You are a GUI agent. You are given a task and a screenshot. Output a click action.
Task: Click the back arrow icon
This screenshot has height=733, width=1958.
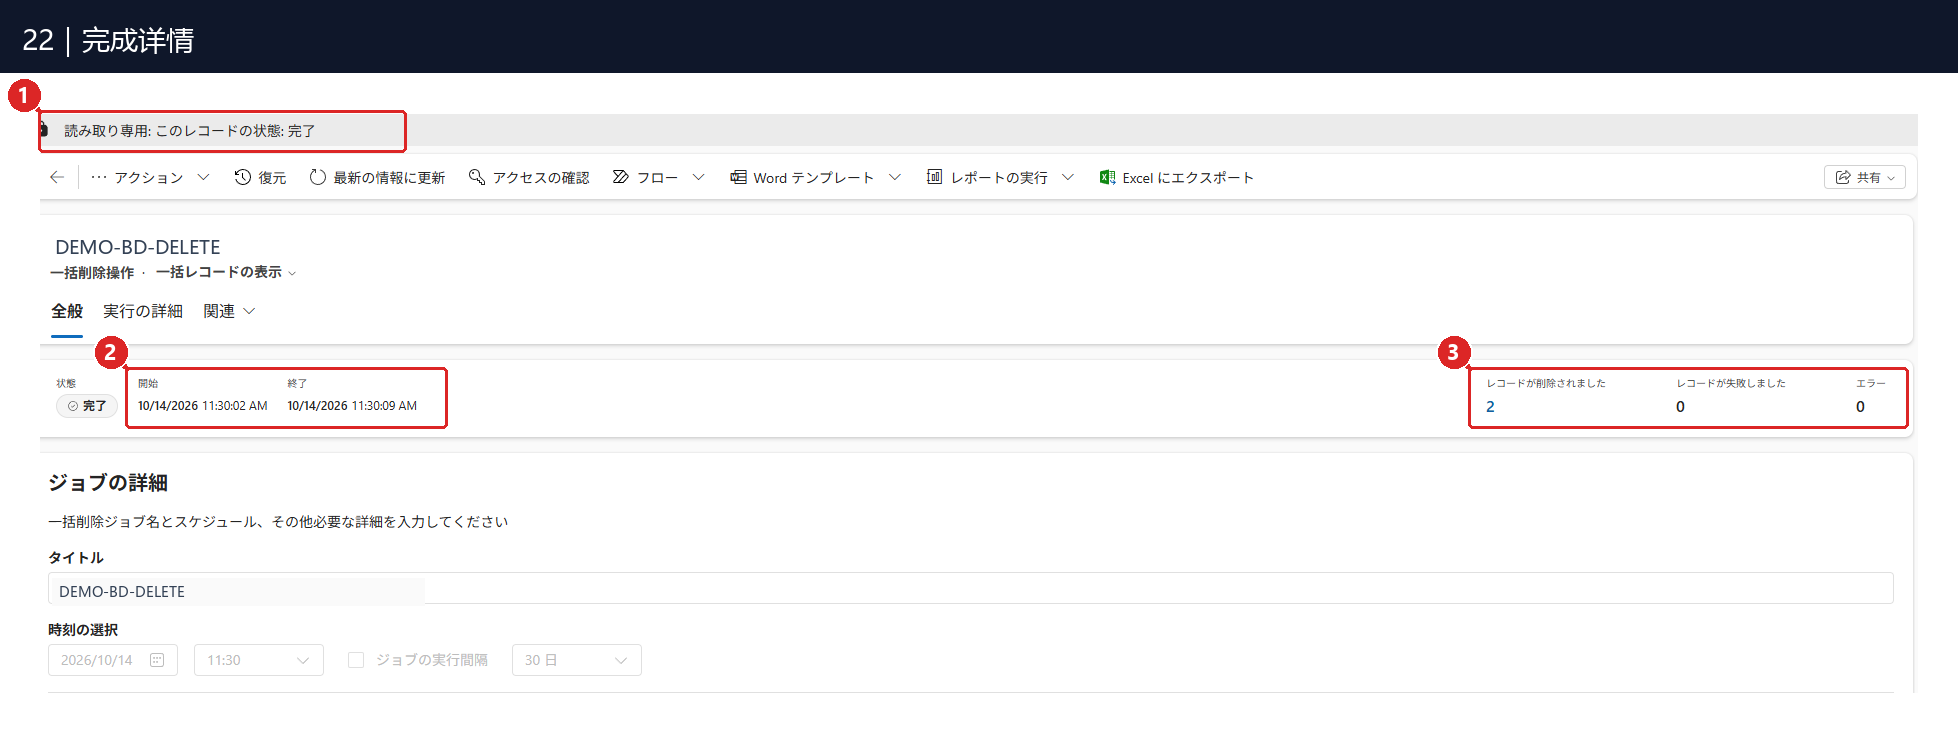click(57, 177)
